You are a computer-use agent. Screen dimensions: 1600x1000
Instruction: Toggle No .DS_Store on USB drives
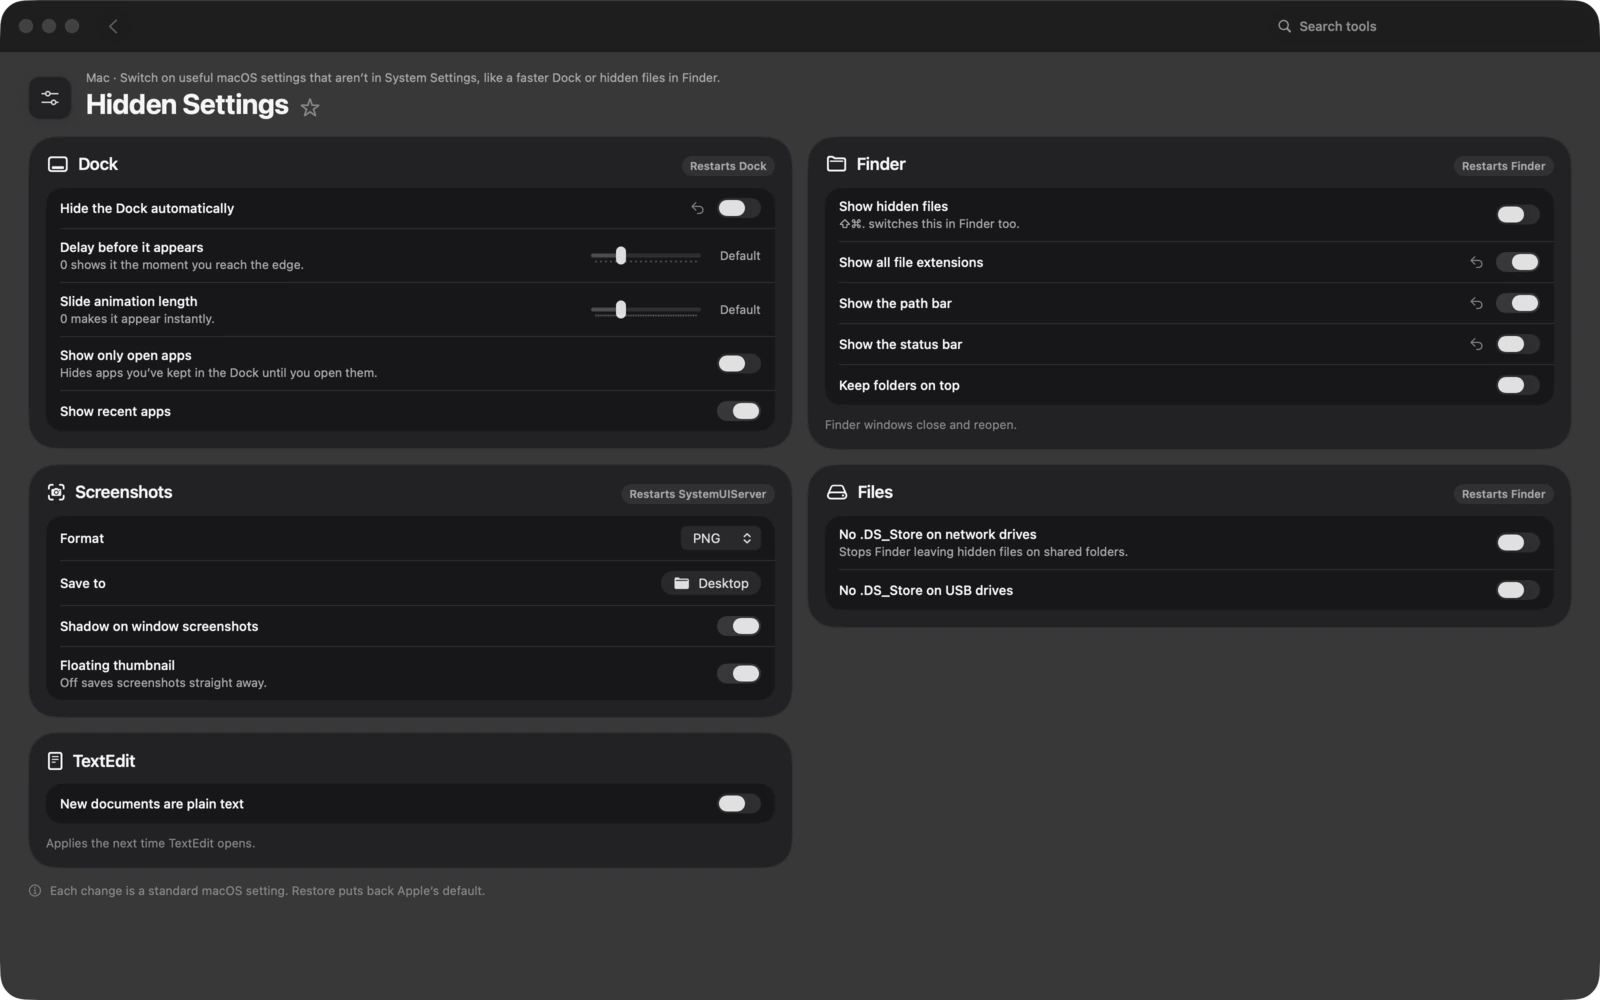click(x=1517, y=590)
